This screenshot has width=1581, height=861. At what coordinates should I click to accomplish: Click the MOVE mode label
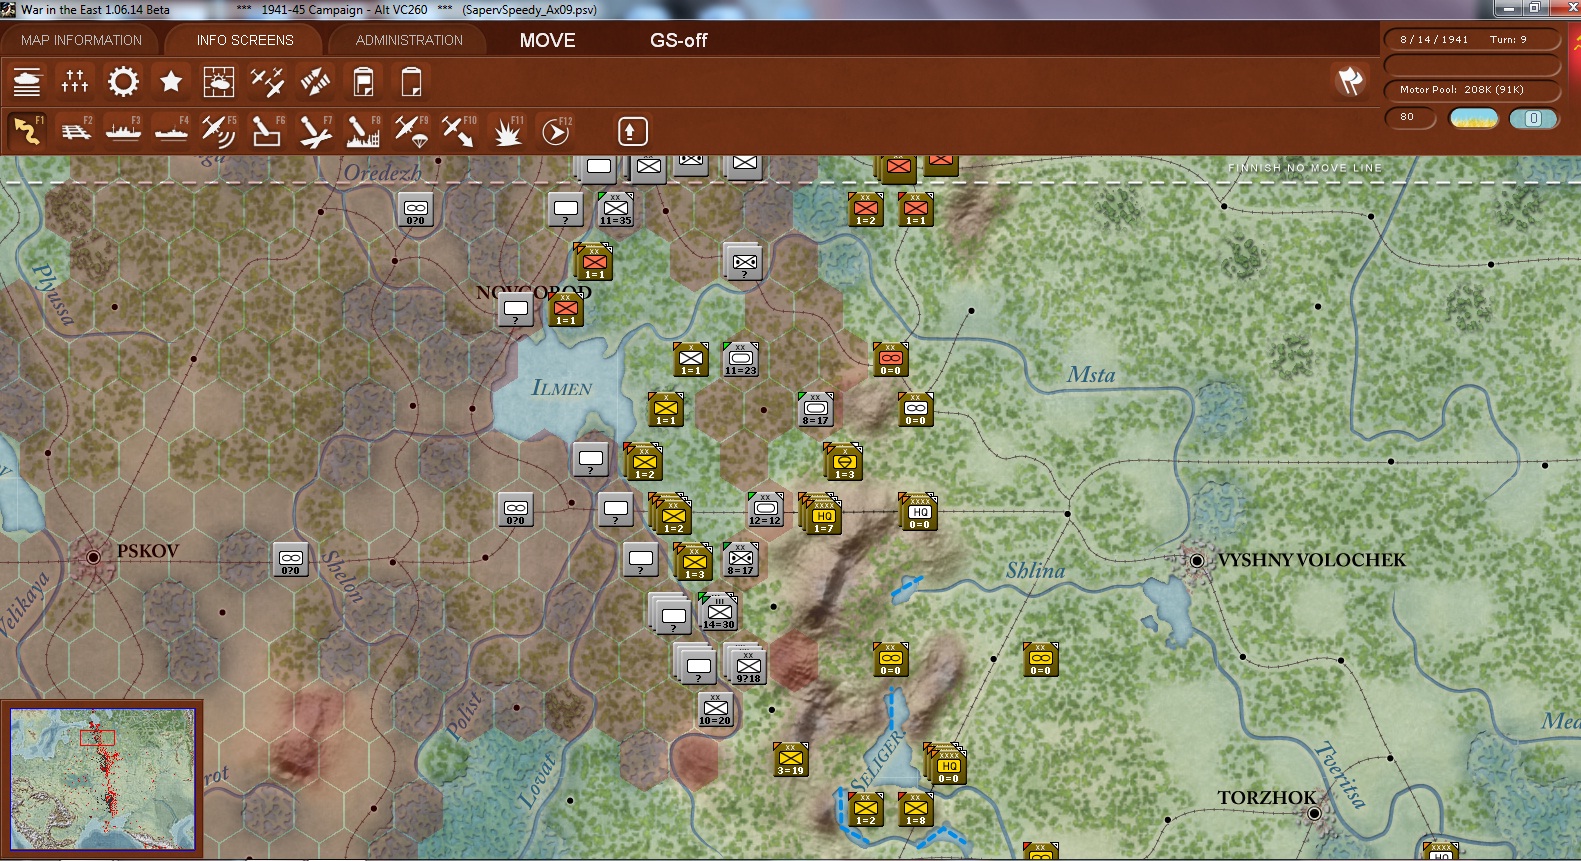[547, 40]
